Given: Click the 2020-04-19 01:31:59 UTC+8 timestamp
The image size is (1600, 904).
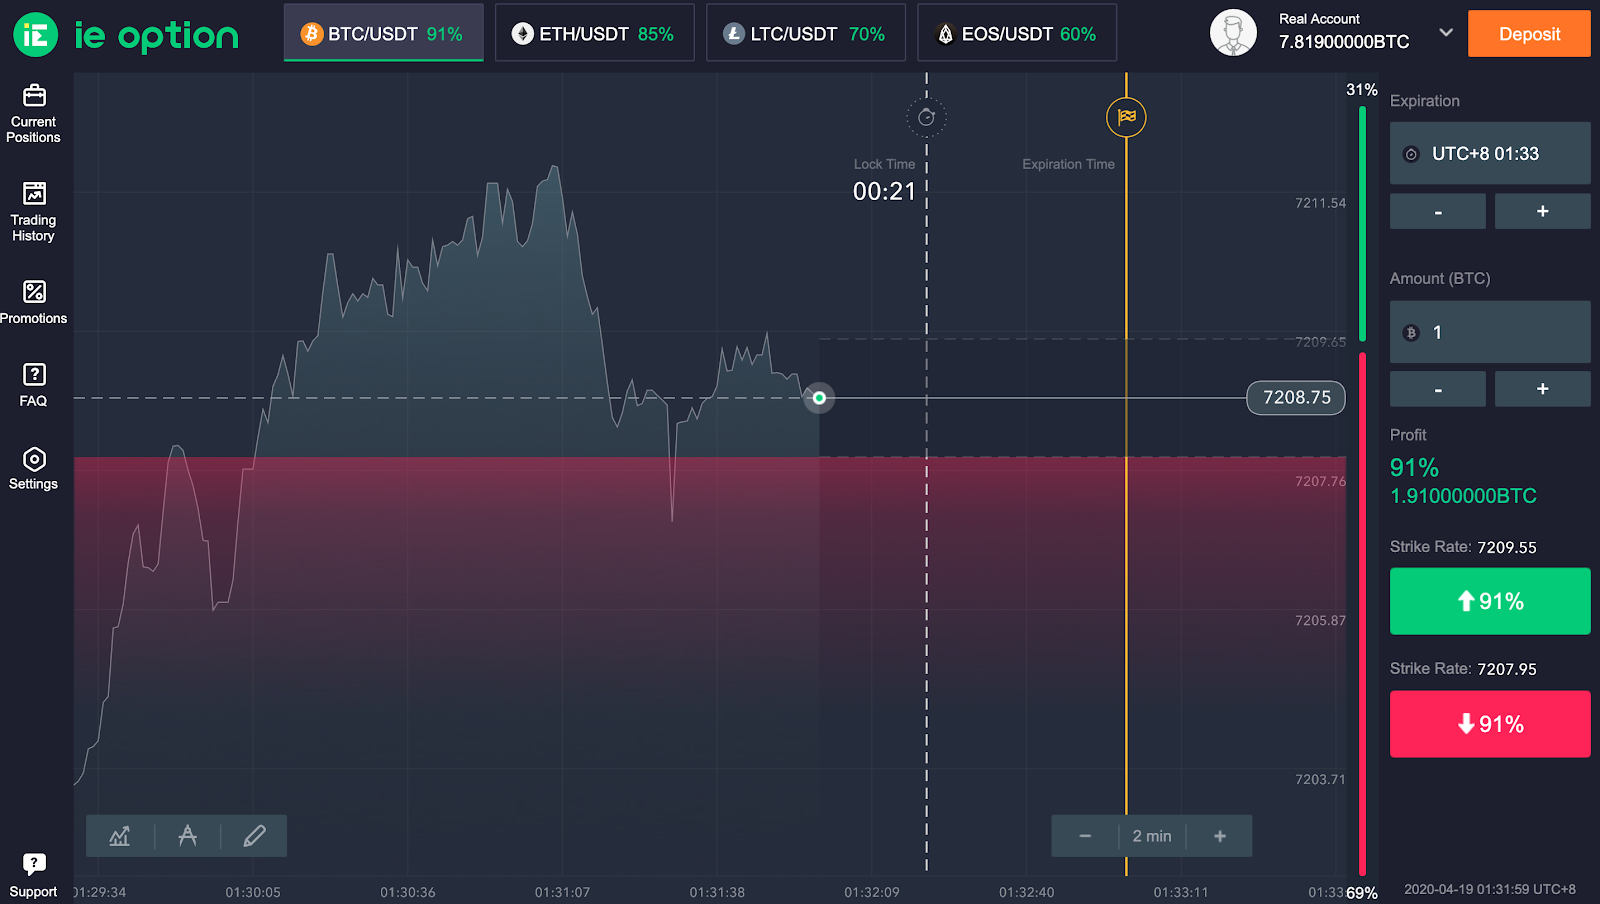Looking at the screenshot, I should tap(1490, 889).
